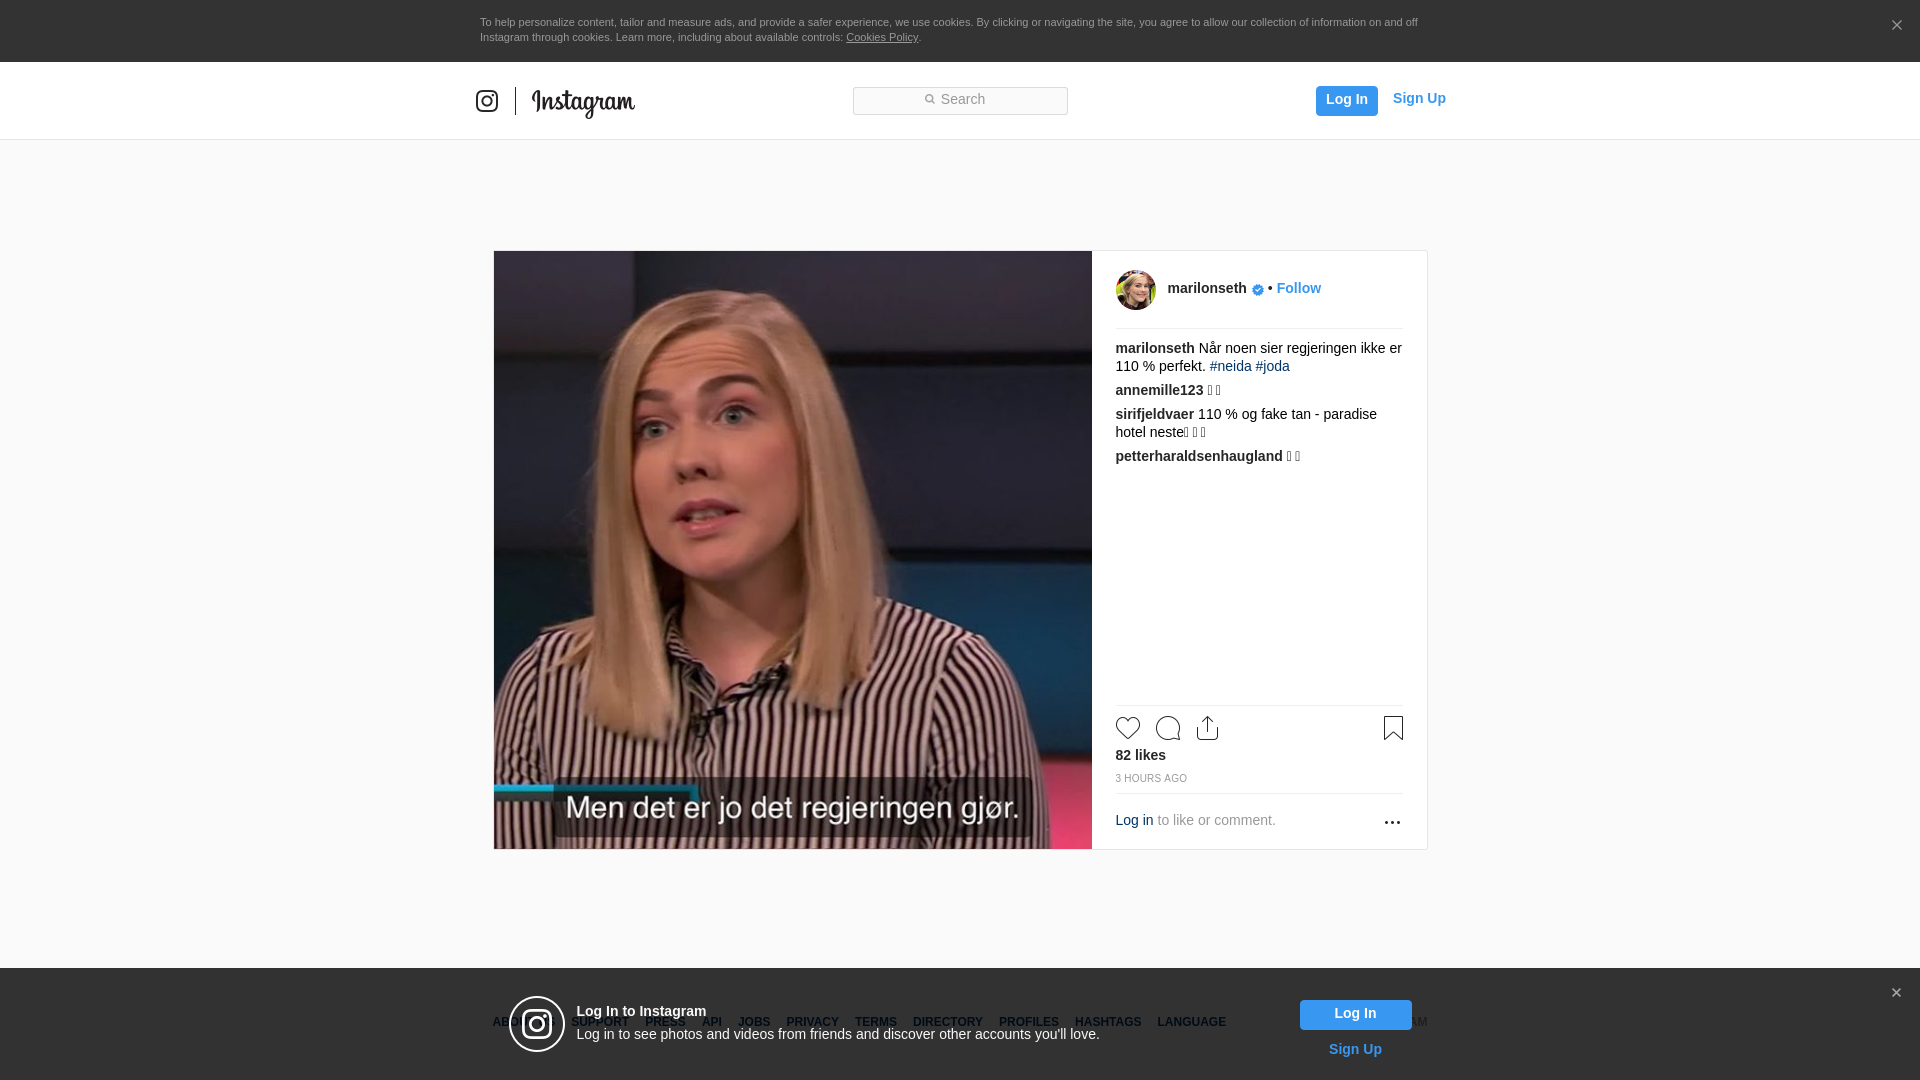This screenshot has height=1080, width=1920.
Task: Save post with bookmark icon
Action: 1392,728
